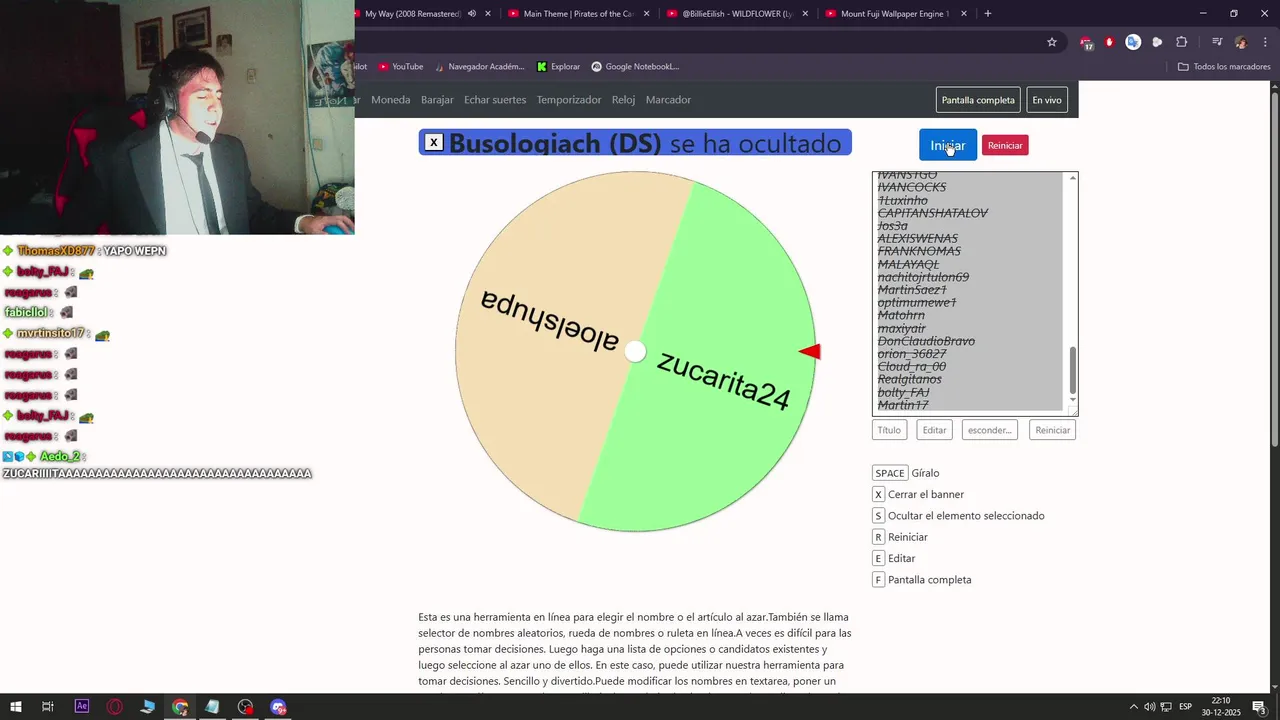Click the red Reiniciar button beside Iniciar
The image size is (1280, 720).
1005,145
